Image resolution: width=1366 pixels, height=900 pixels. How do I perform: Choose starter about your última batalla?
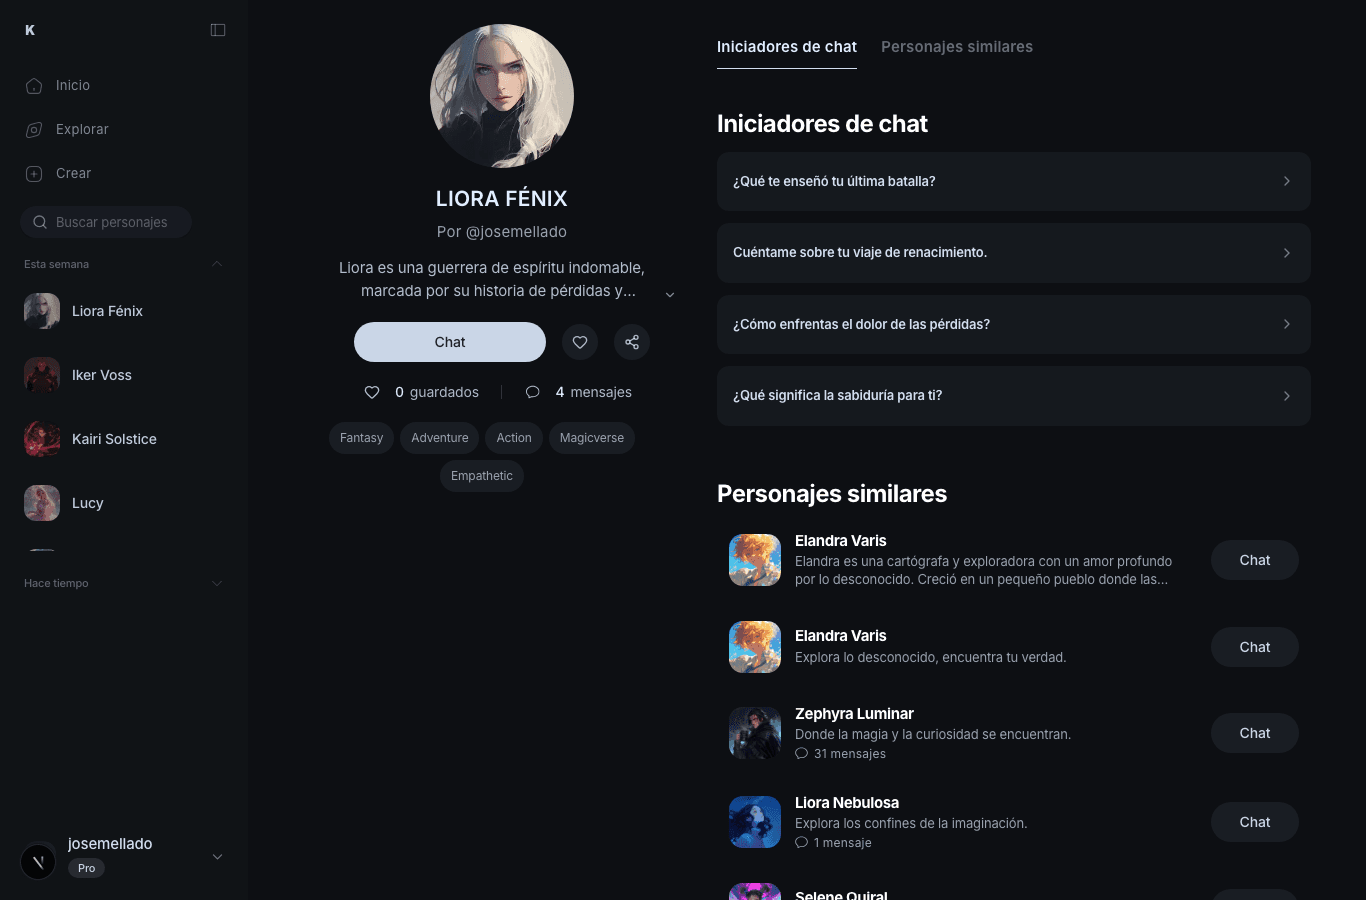tap(1013, 181)
